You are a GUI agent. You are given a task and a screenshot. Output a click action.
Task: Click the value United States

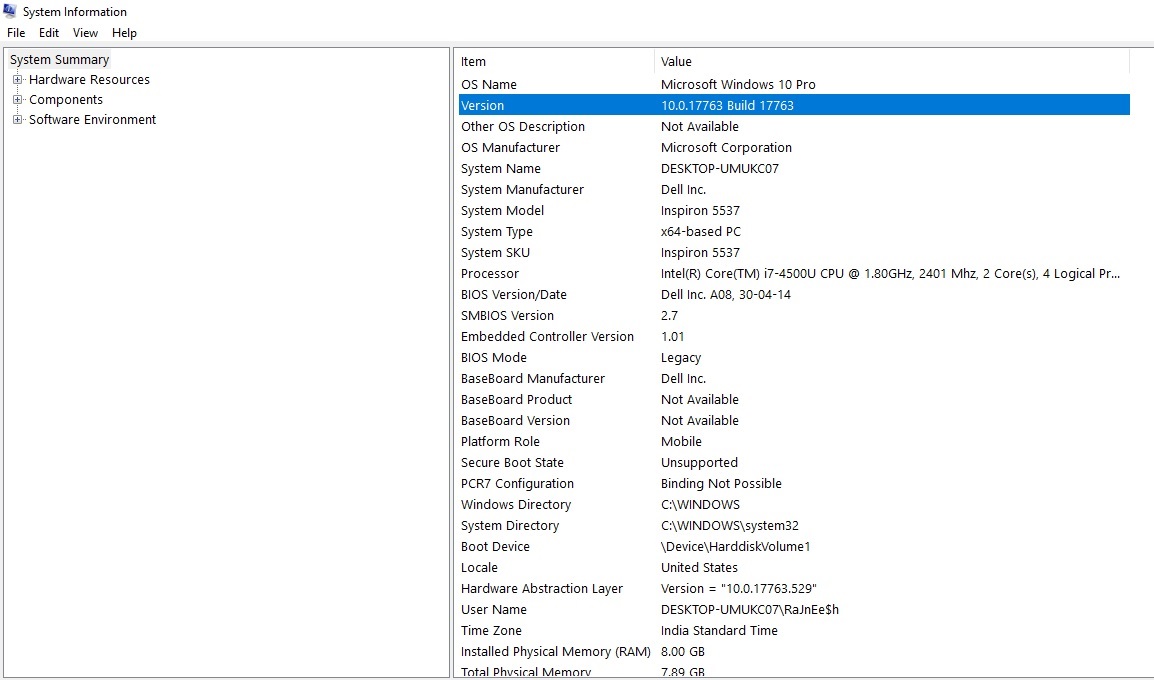pyautogui.click(x=699, y=567)
